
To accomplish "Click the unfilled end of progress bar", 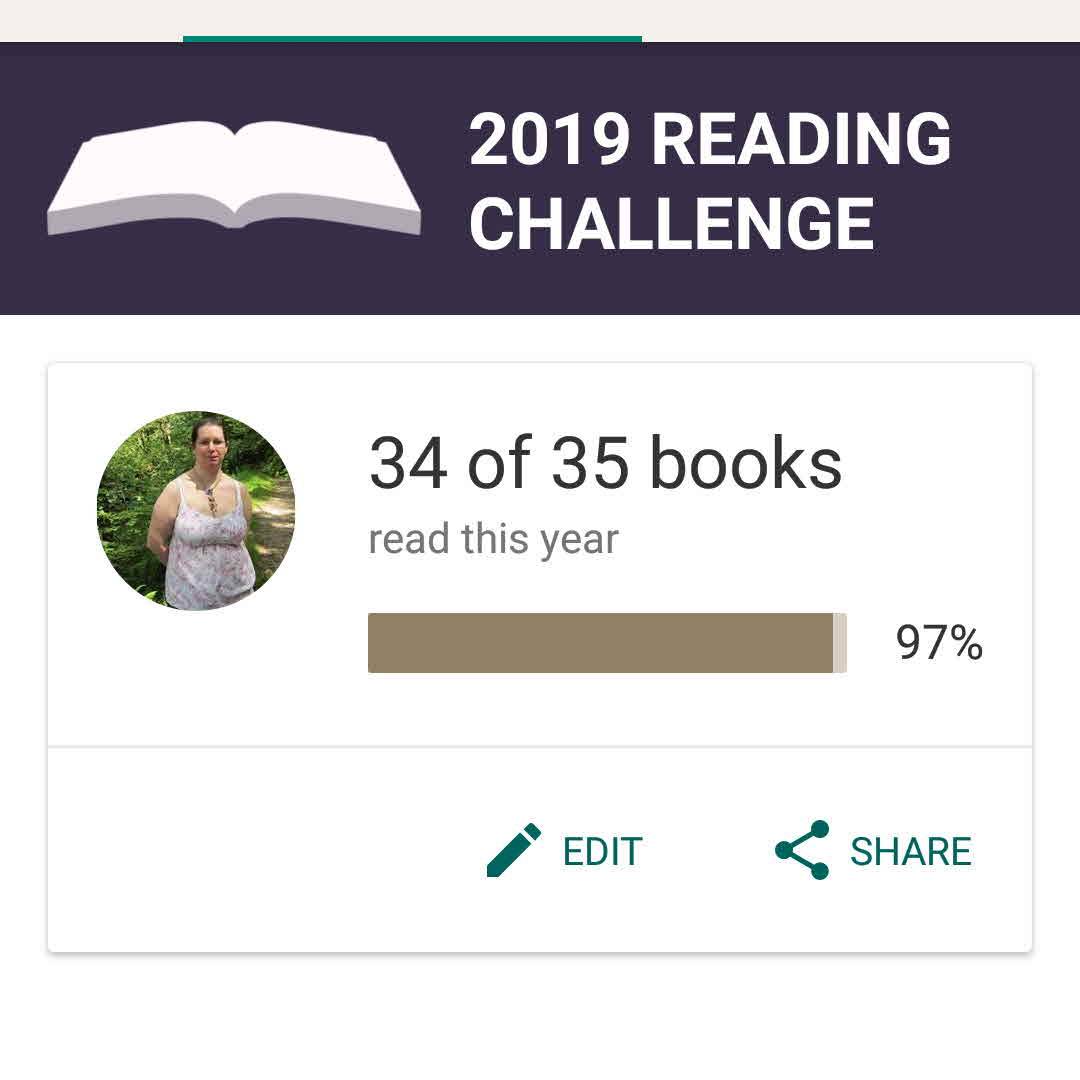I will click(x=840, y=643).
